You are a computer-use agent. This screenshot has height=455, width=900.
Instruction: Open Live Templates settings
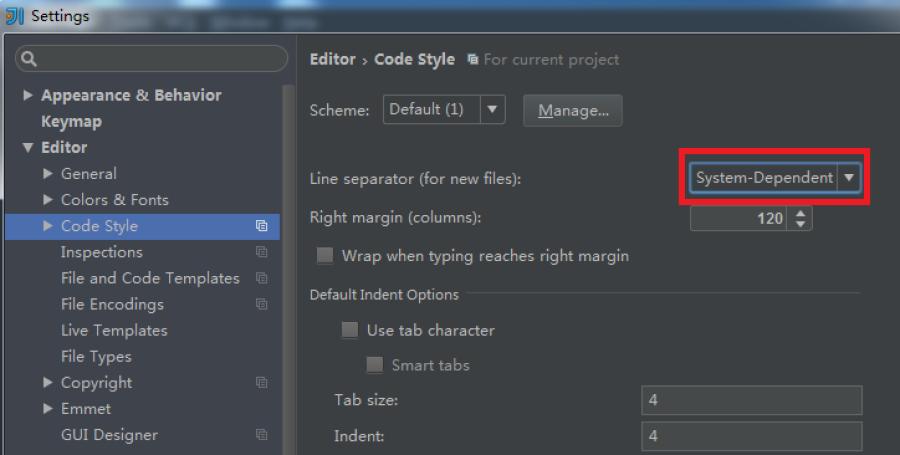(114, 330)
